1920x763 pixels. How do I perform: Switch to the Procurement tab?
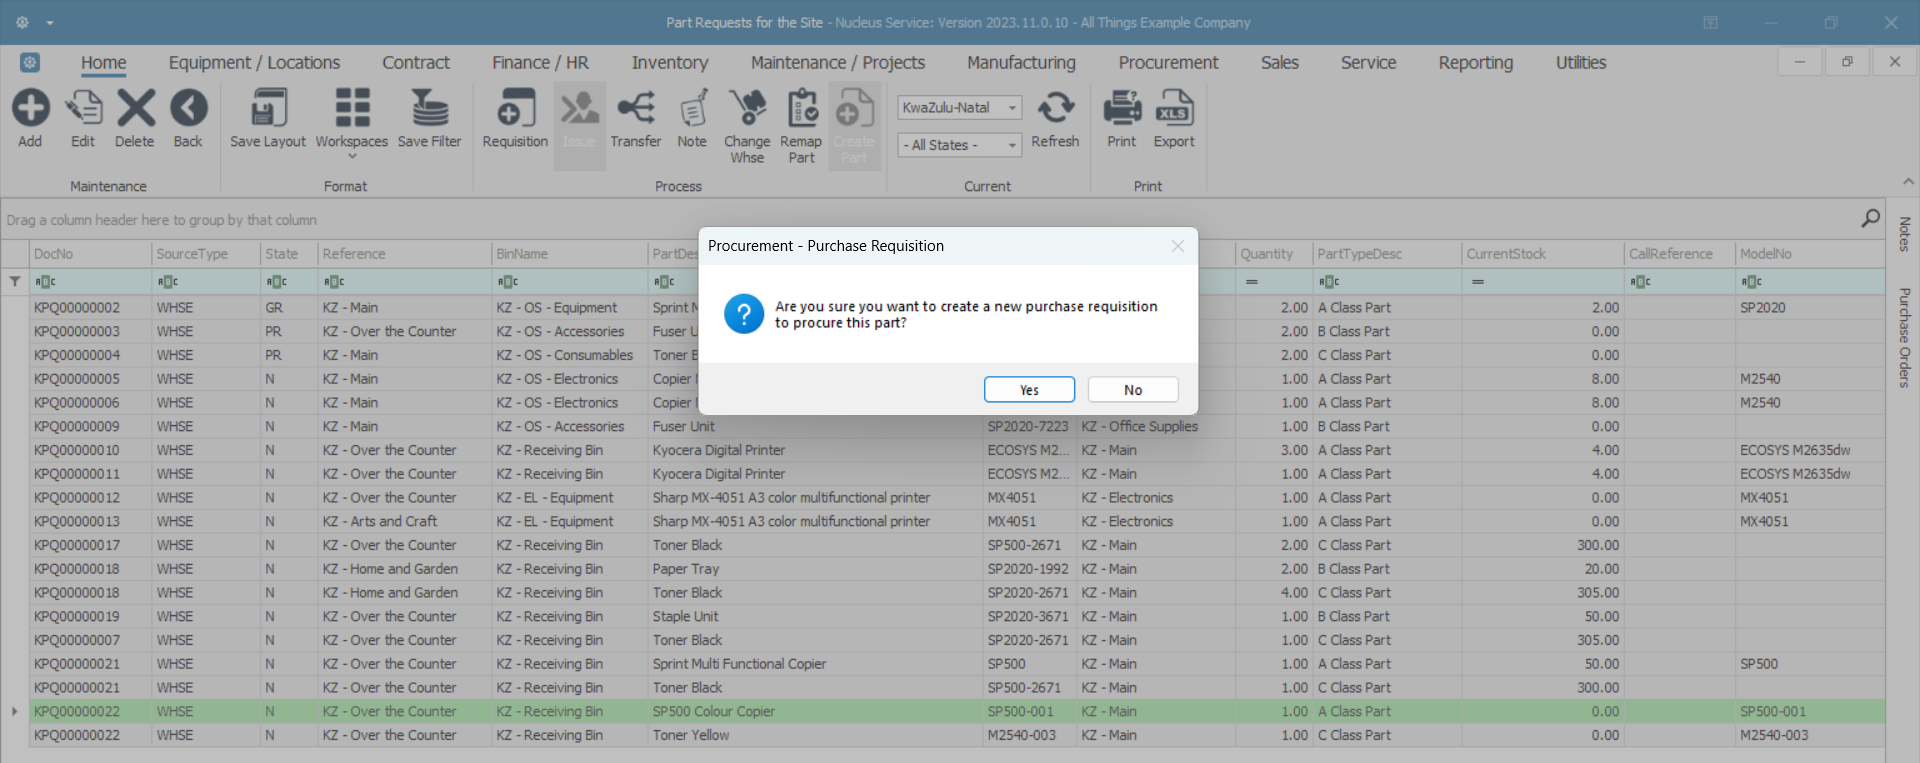click(1168, 62)
